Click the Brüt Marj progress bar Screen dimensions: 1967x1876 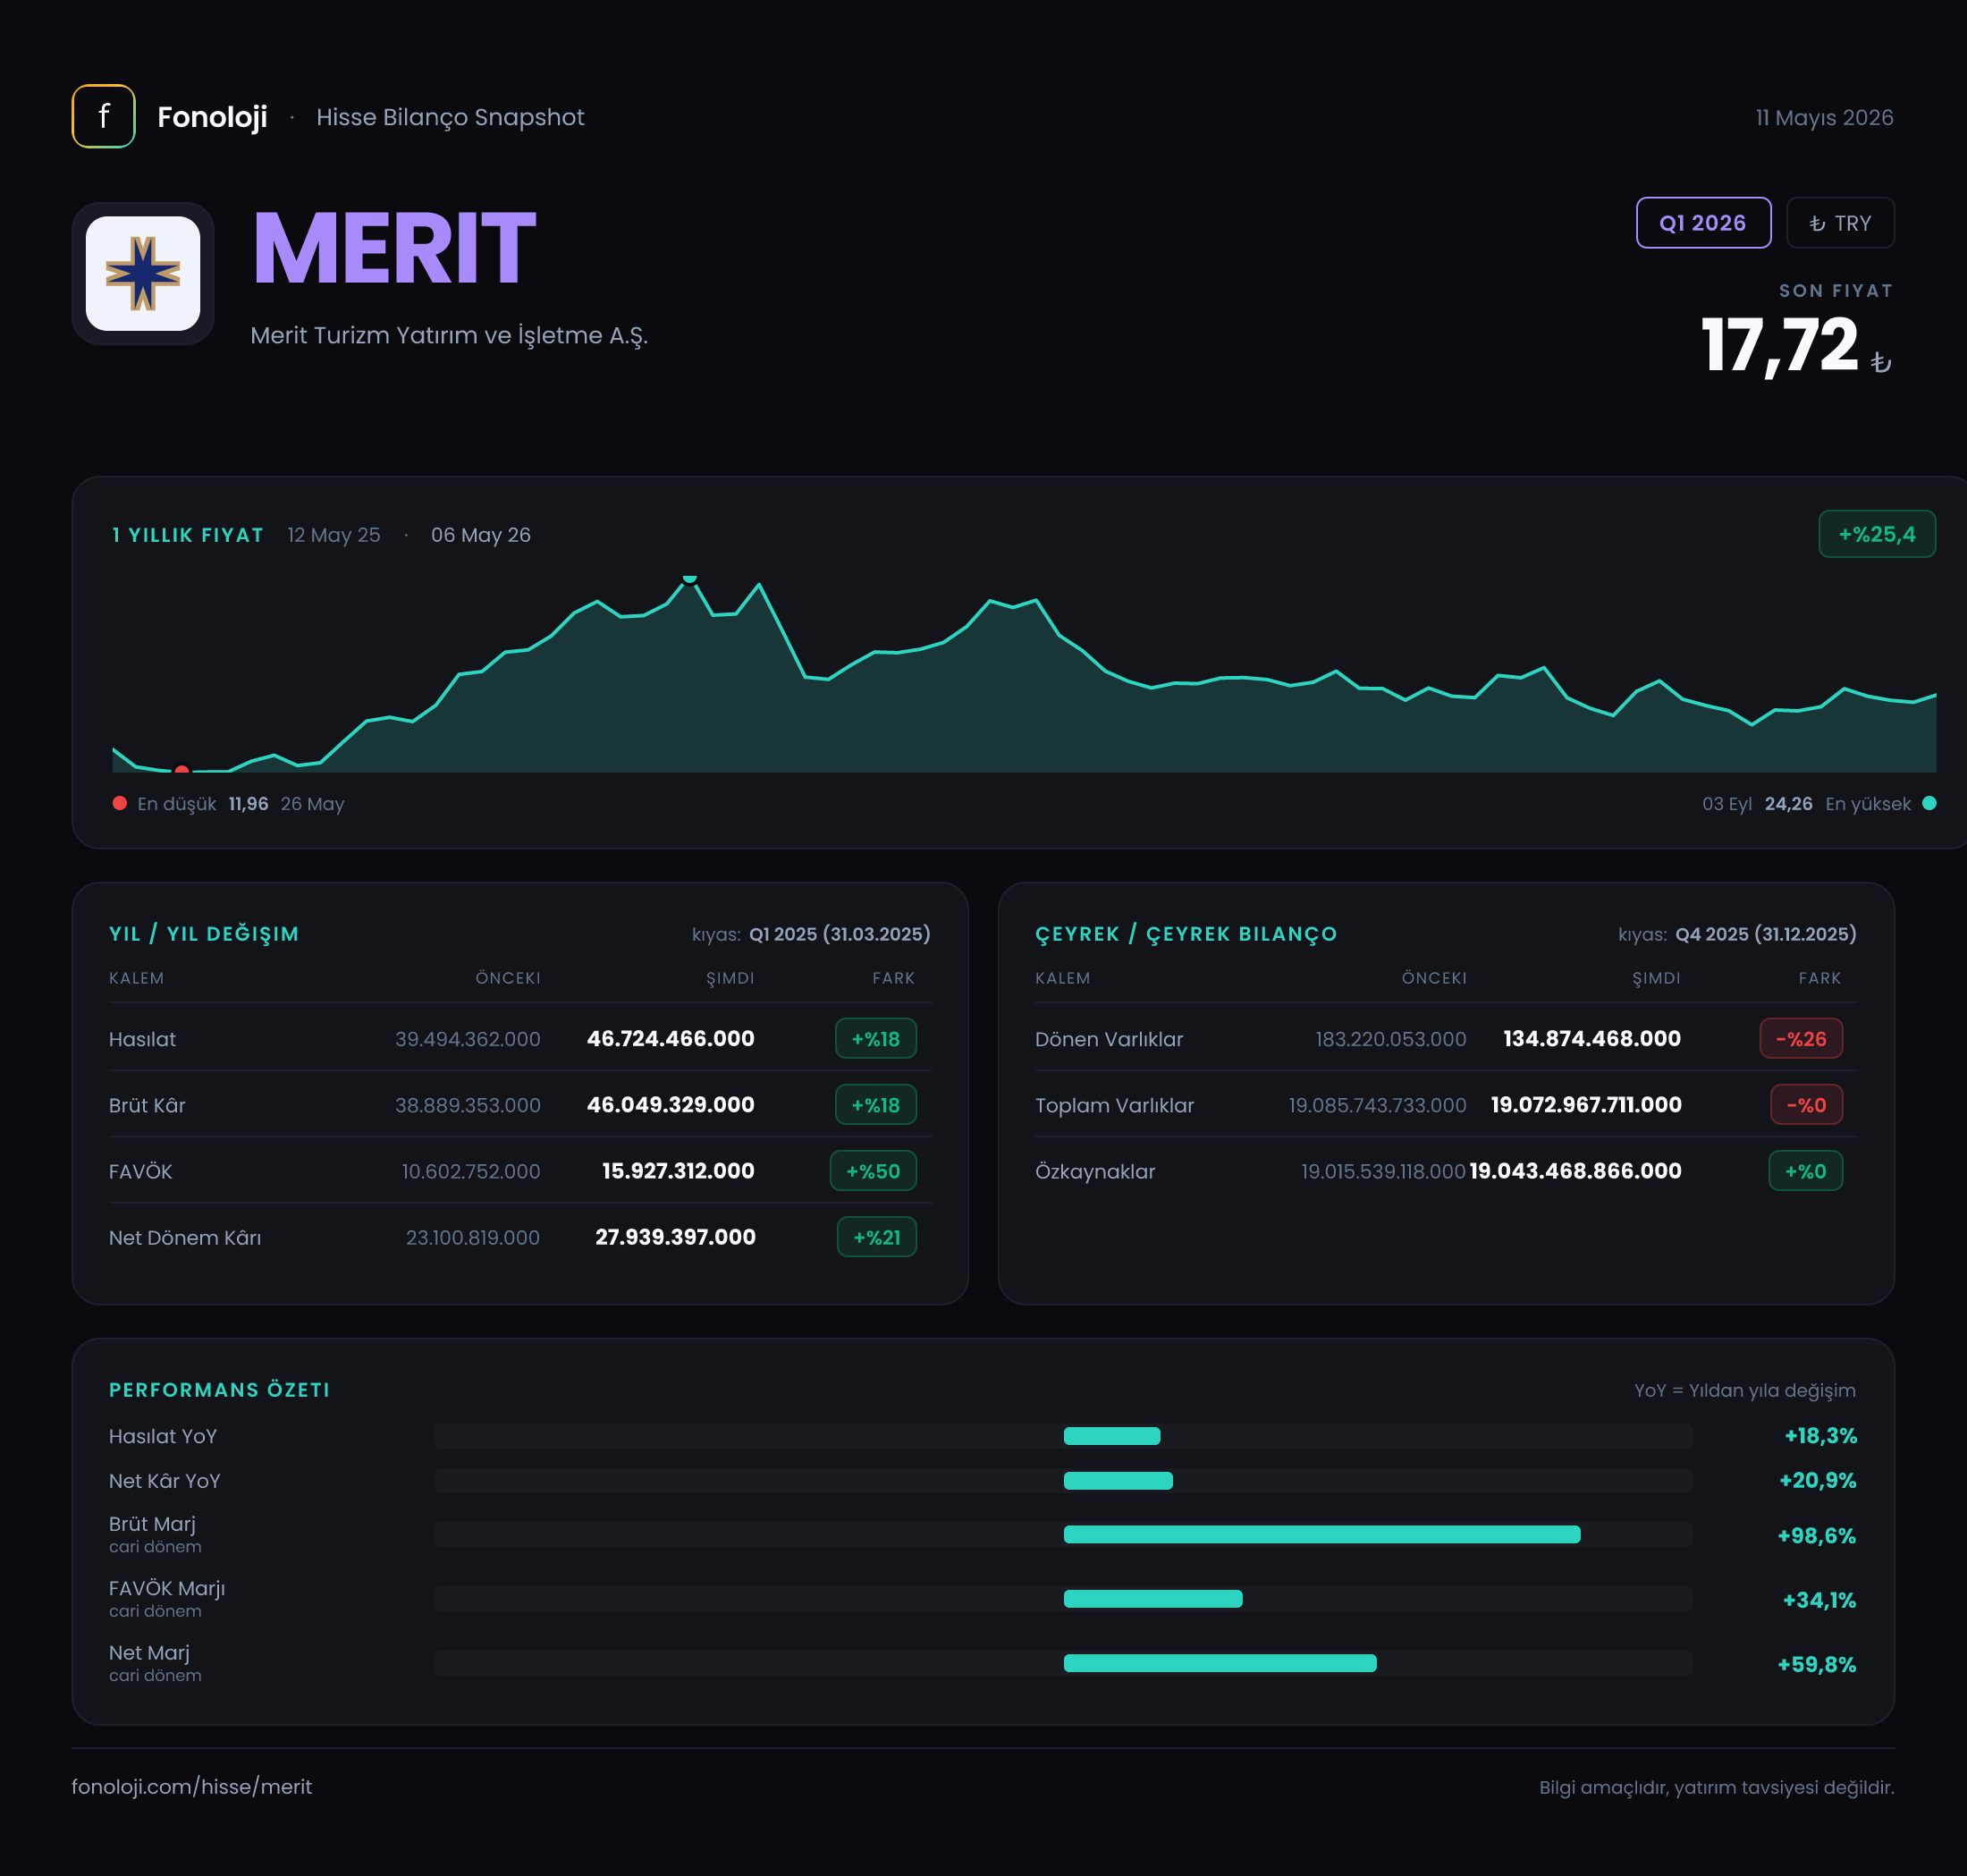coord(1063,1534)
